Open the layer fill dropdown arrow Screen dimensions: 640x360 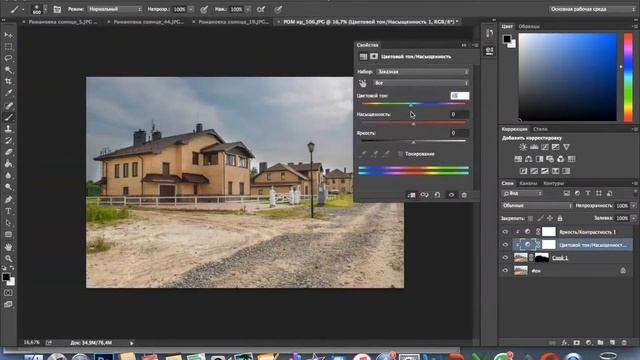coord(633,218)
